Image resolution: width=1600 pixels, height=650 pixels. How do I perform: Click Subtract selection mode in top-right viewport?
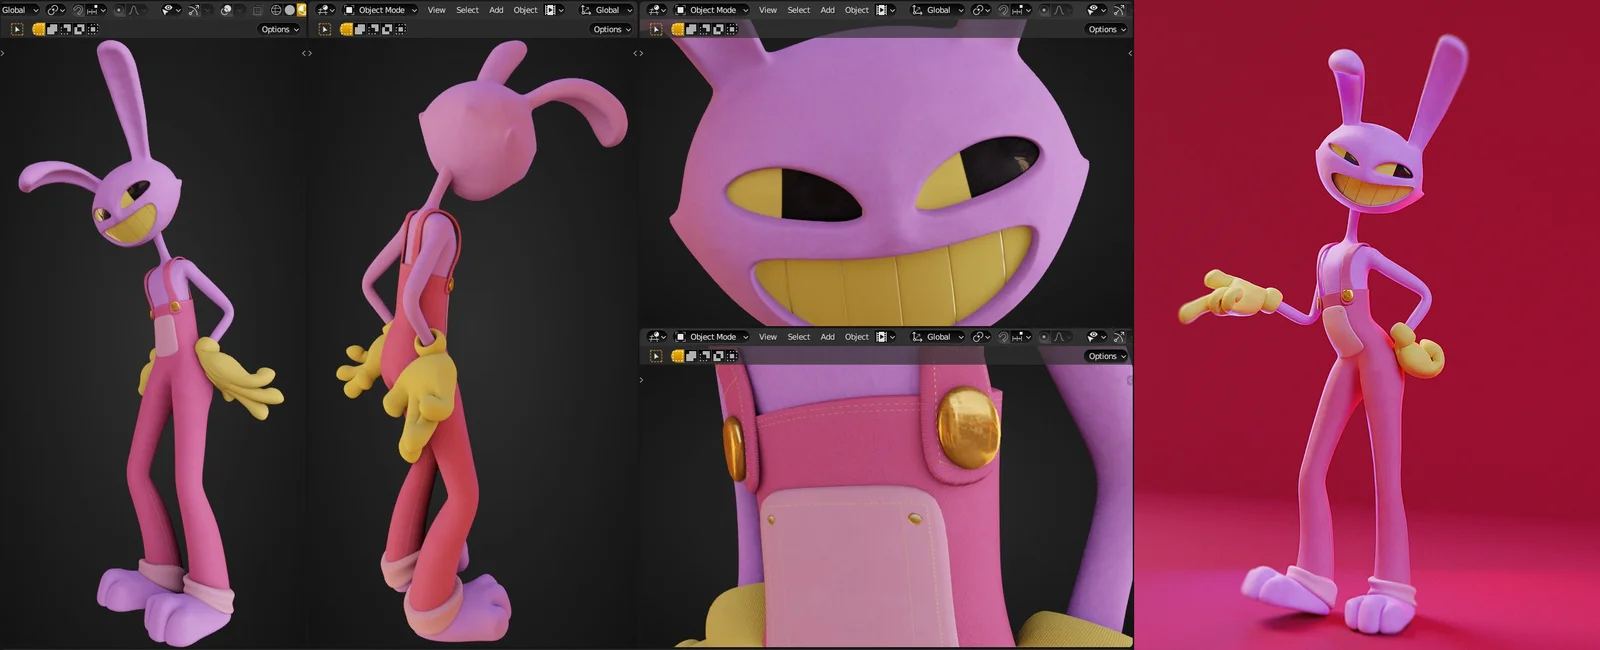coord(705,29)
